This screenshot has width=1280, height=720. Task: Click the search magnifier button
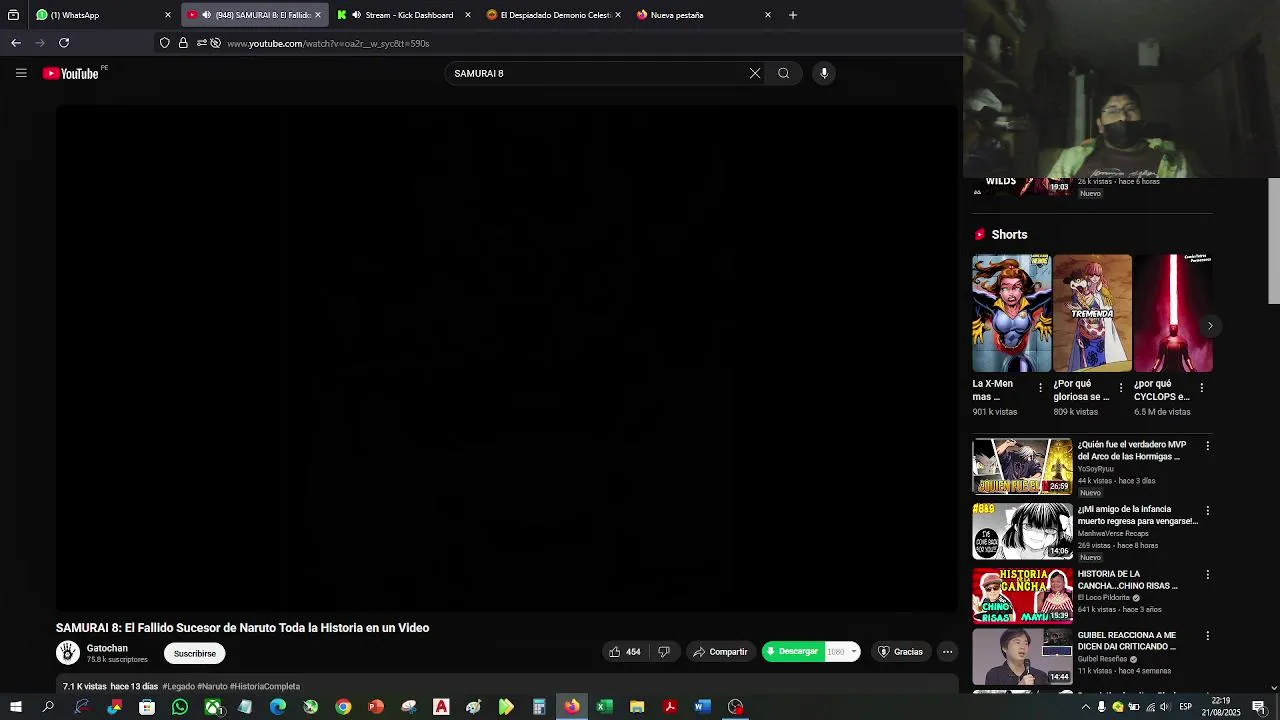pyautogui.click(x=784, y=73)
